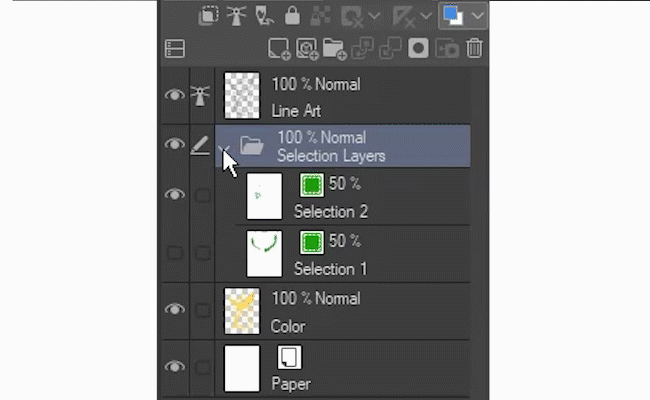Open the mask enable dropdown arrow
This screenshot has height=400, width=650.
coord(375,16)
